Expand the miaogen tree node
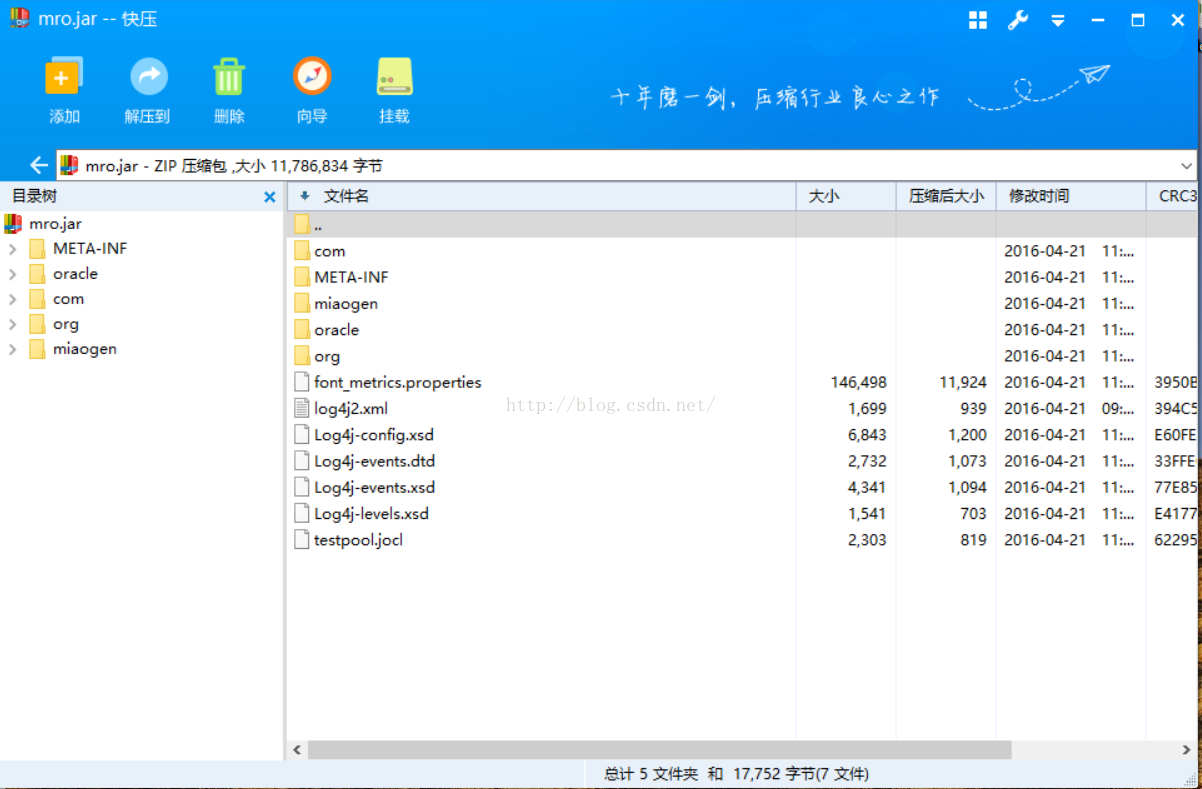 click(x=13, y=349)
